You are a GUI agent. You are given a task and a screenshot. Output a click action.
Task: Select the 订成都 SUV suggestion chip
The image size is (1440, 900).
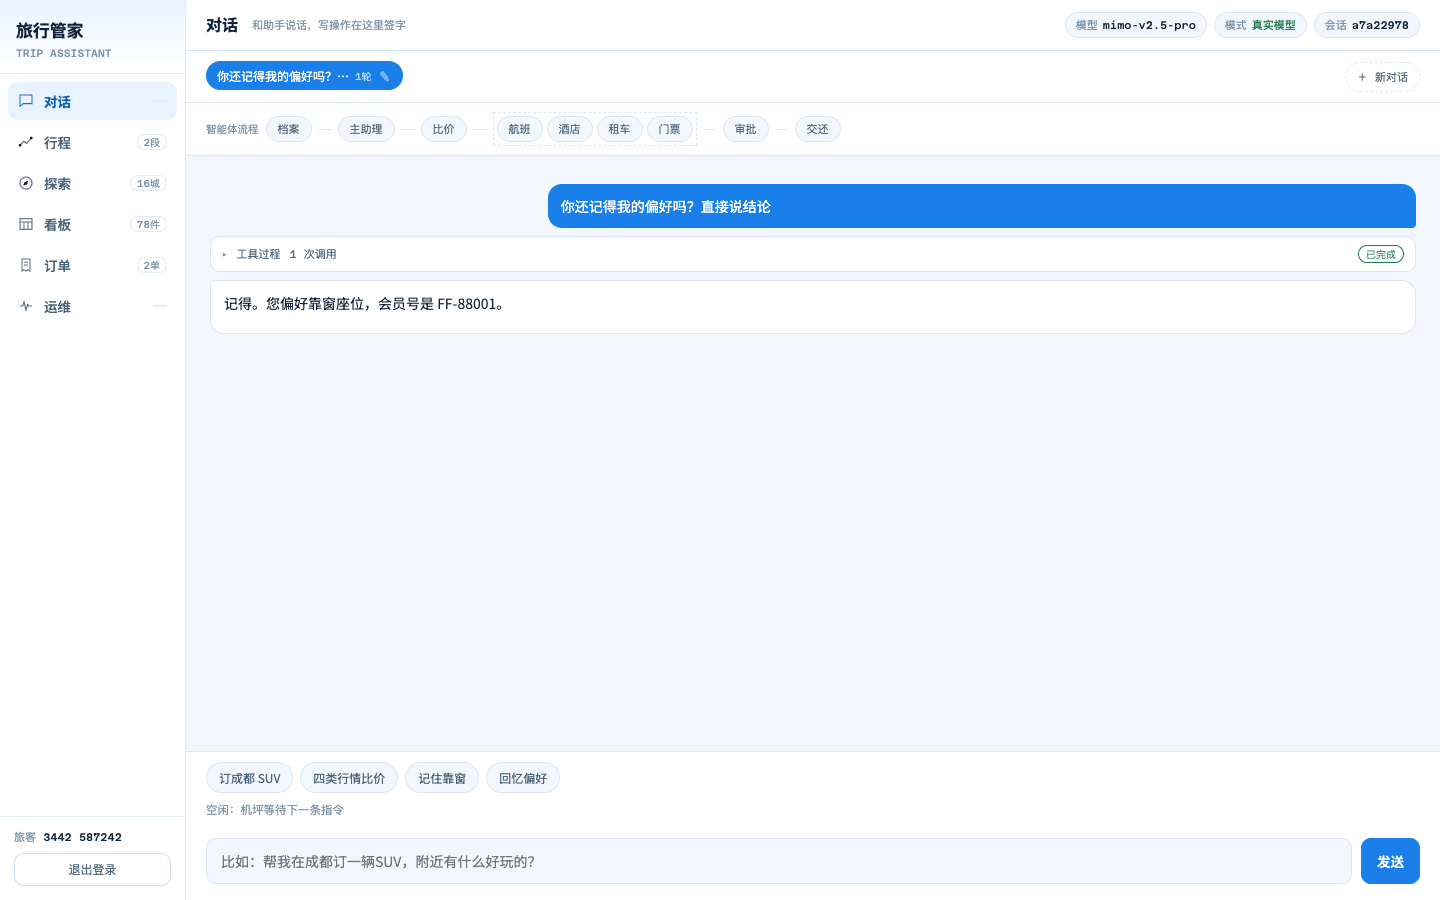tap(249, 778)
